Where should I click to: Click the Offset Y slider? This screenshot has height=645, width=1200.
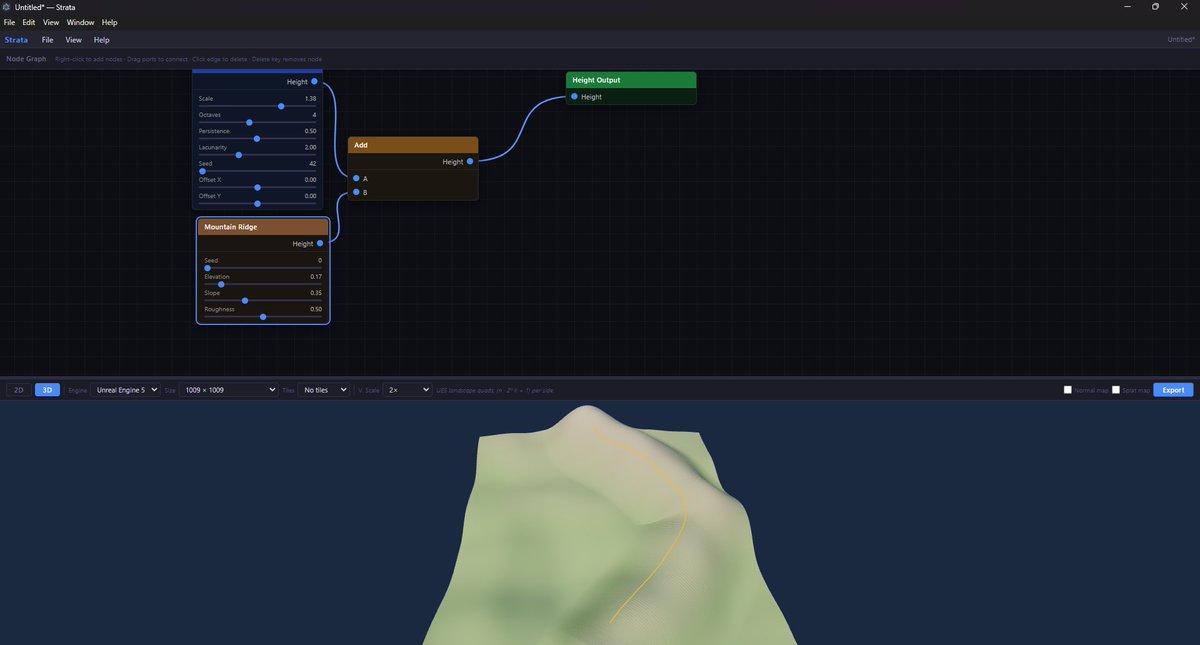coord(257,203)
